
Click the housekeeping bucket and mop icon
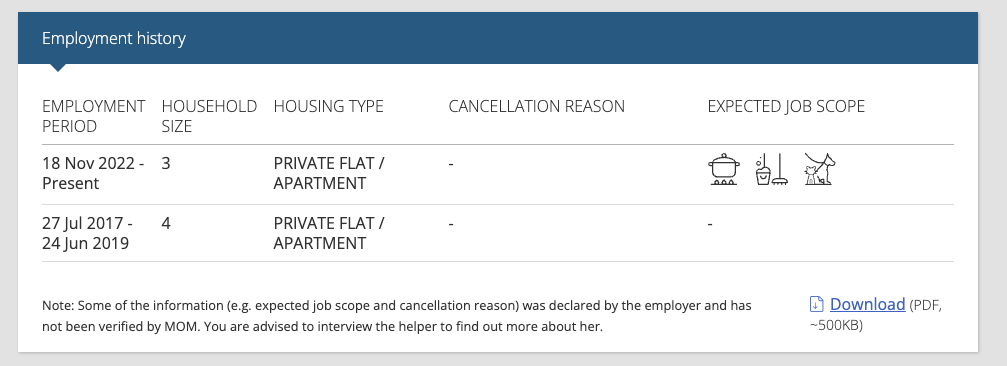point(771,170)
